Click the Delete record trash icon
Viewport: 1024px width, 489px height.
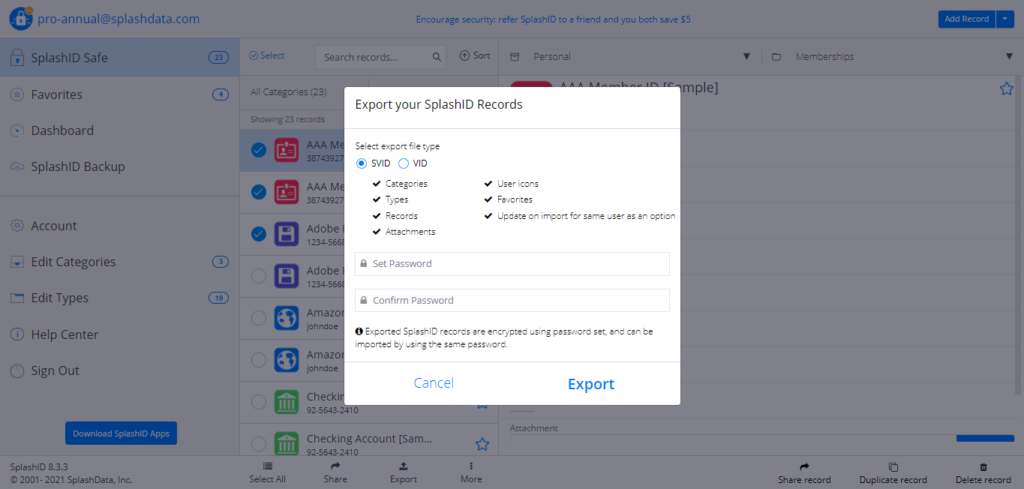pos(983,467)
